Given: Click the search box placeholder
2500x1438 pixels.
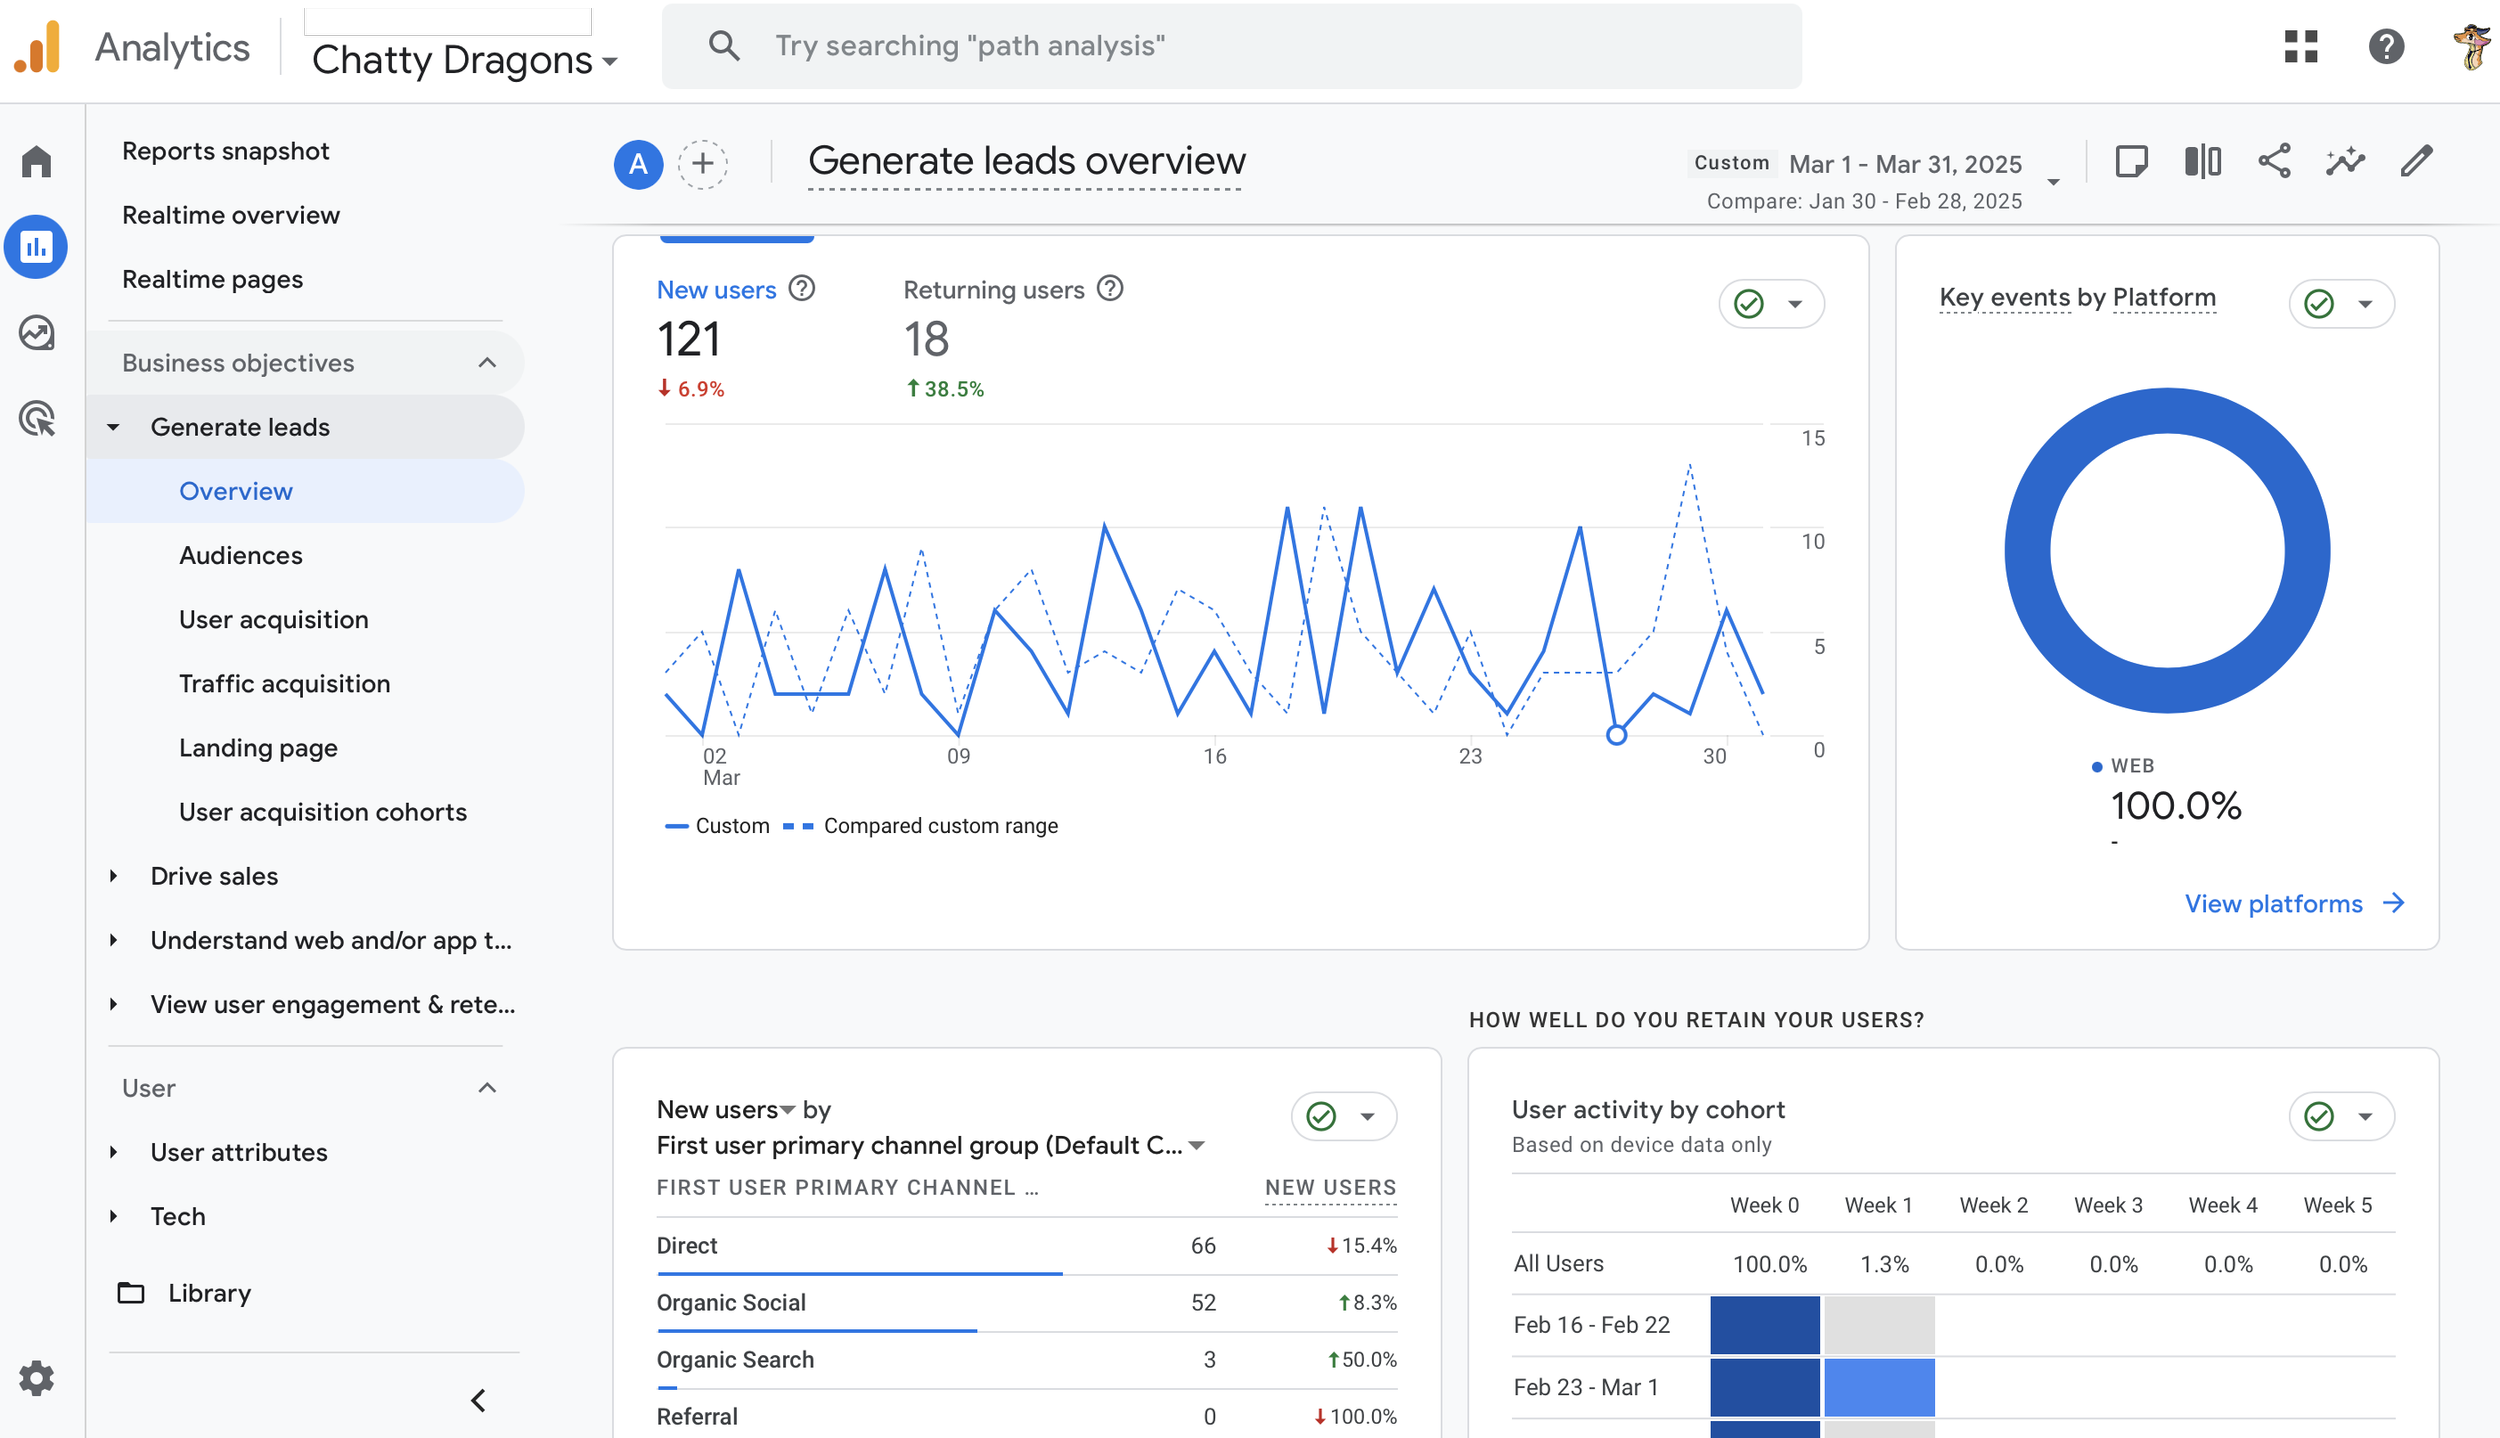Looking at the screenshot, I should pyautogui.click(x=970, y=46).
